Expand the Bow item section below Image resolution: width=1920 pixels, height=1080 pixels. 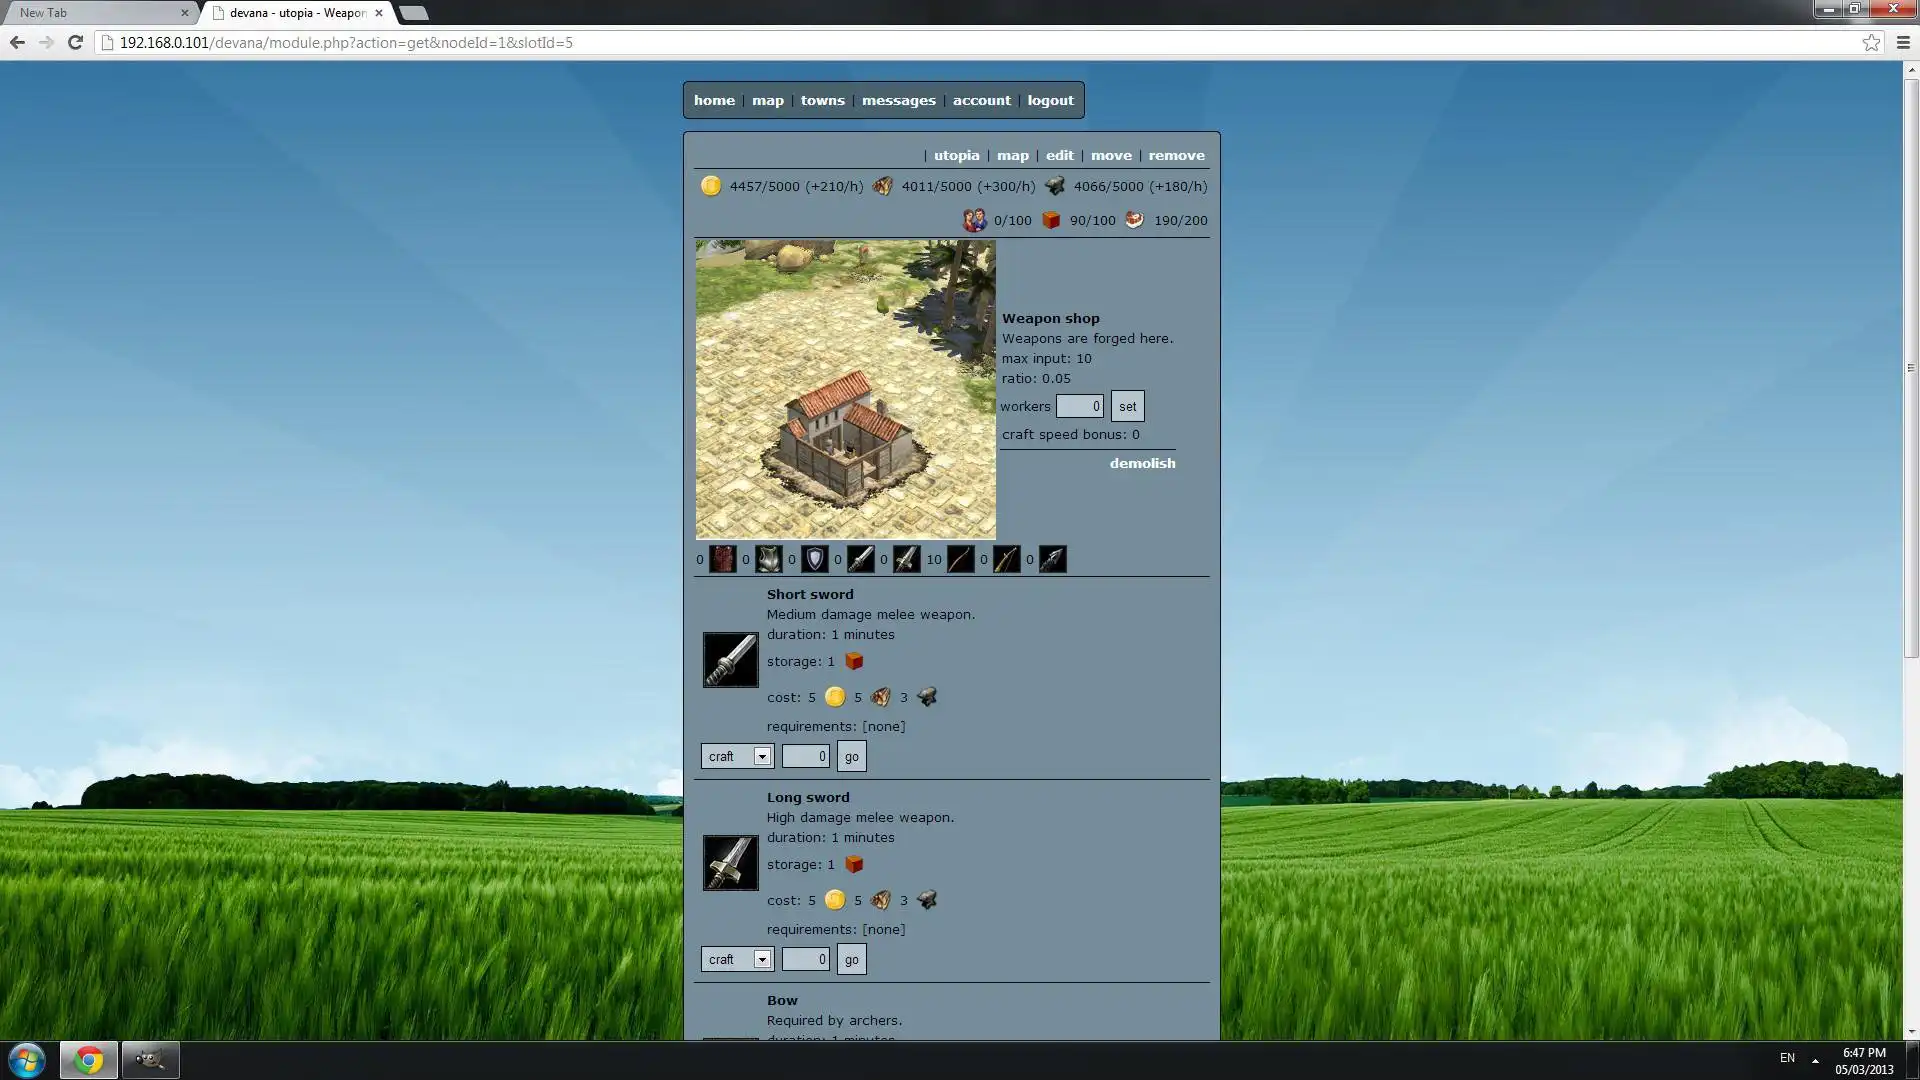point(782,998)
